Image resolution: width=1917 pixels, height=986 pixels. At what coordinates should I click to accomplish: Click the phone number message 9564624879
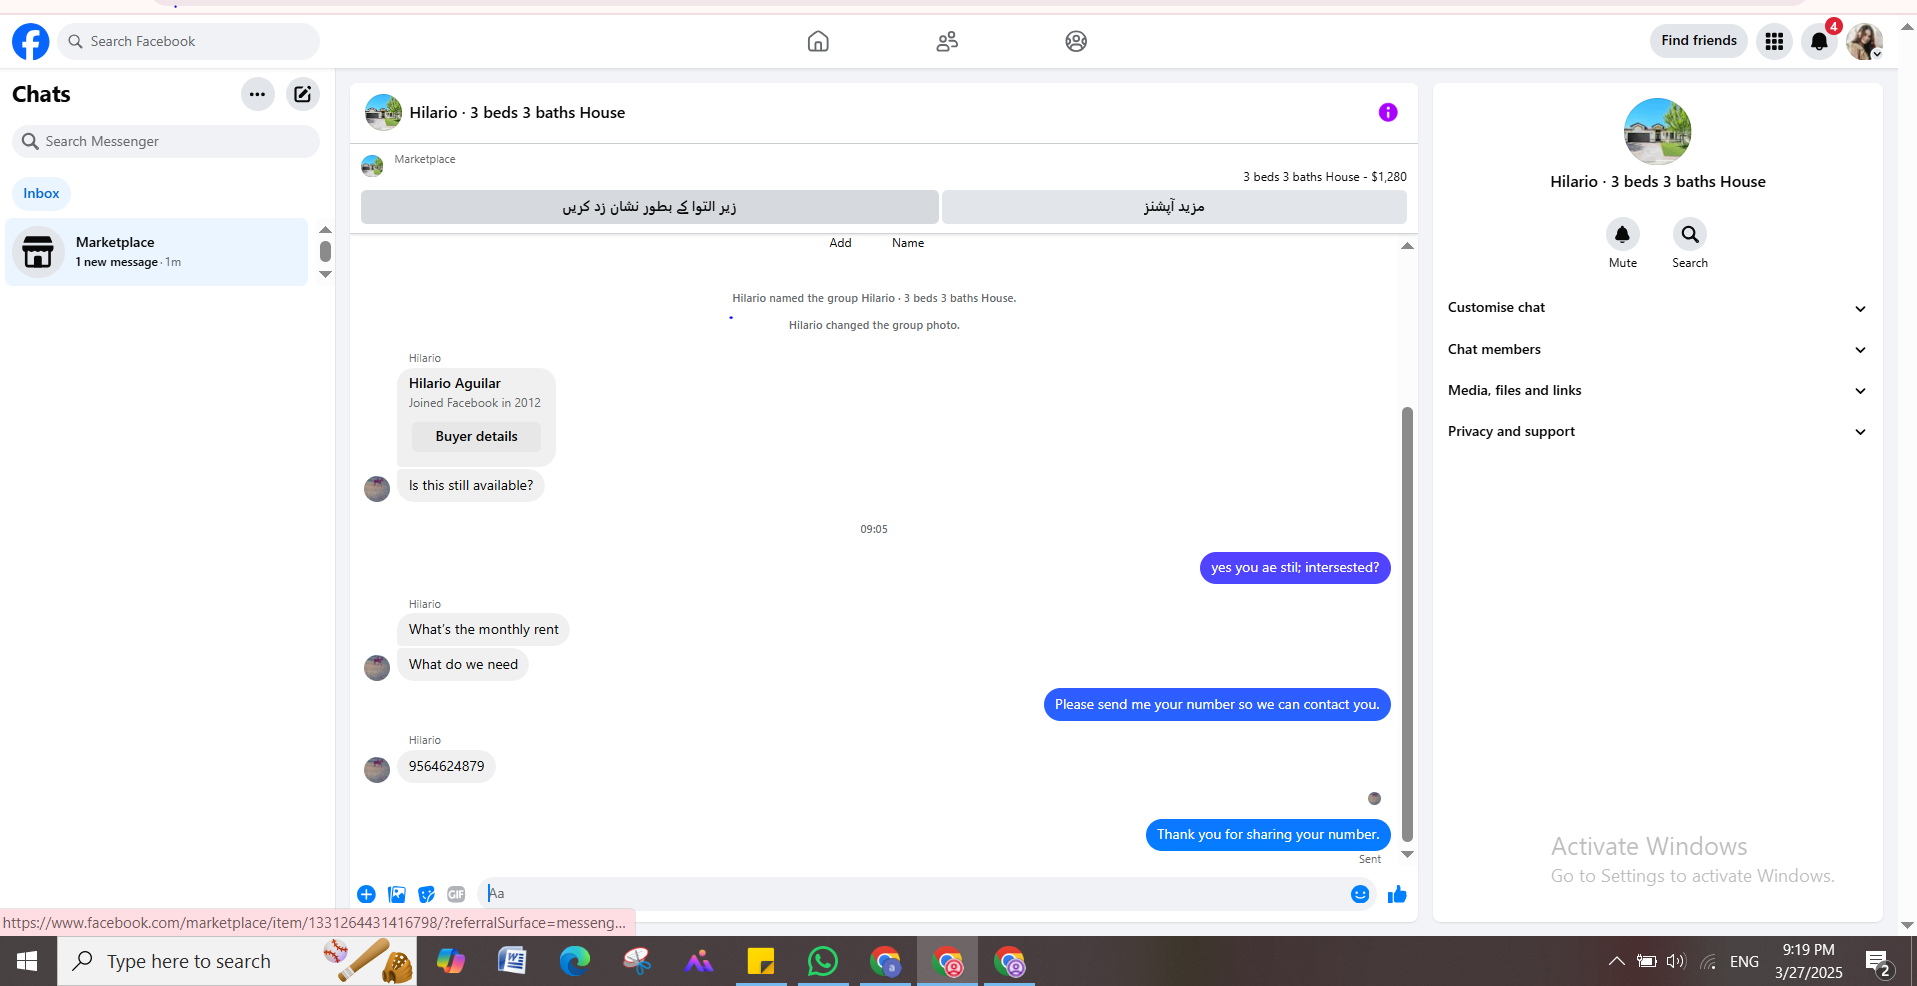pos(446,767)
